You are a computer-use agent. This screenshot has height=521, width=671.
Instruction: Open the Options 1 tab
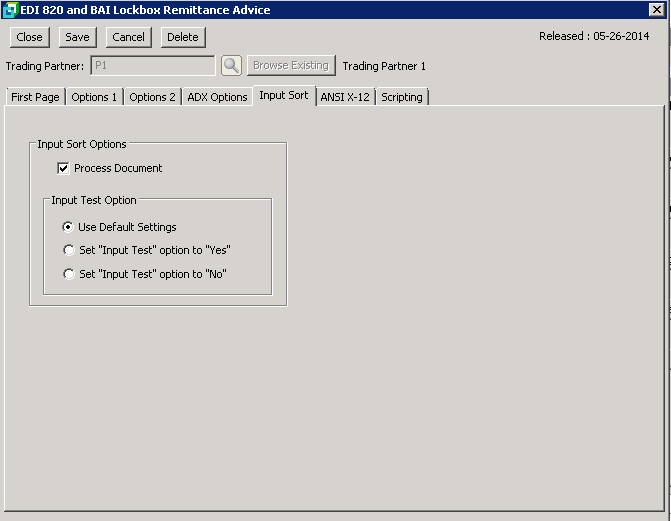click(94, 97)
